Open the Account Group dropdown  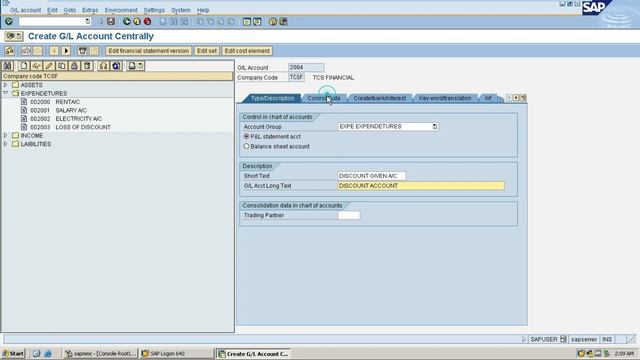pyautogui.click(x=435, y=127)
